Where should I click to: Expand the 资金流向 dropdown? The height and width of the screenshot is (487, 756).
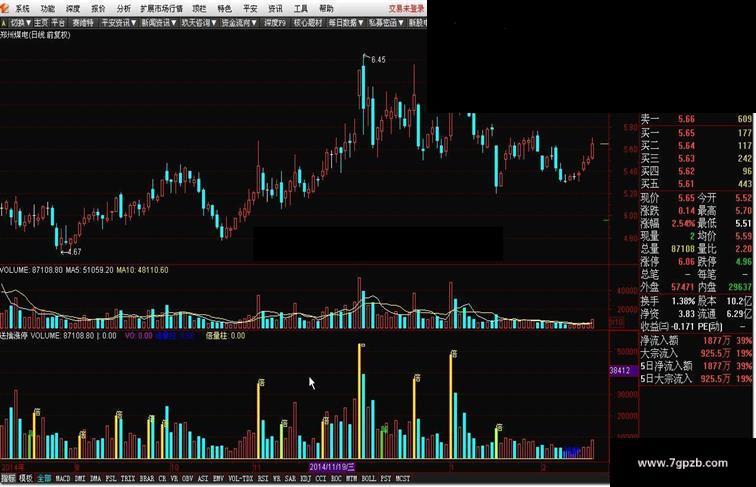pos(239,23)
